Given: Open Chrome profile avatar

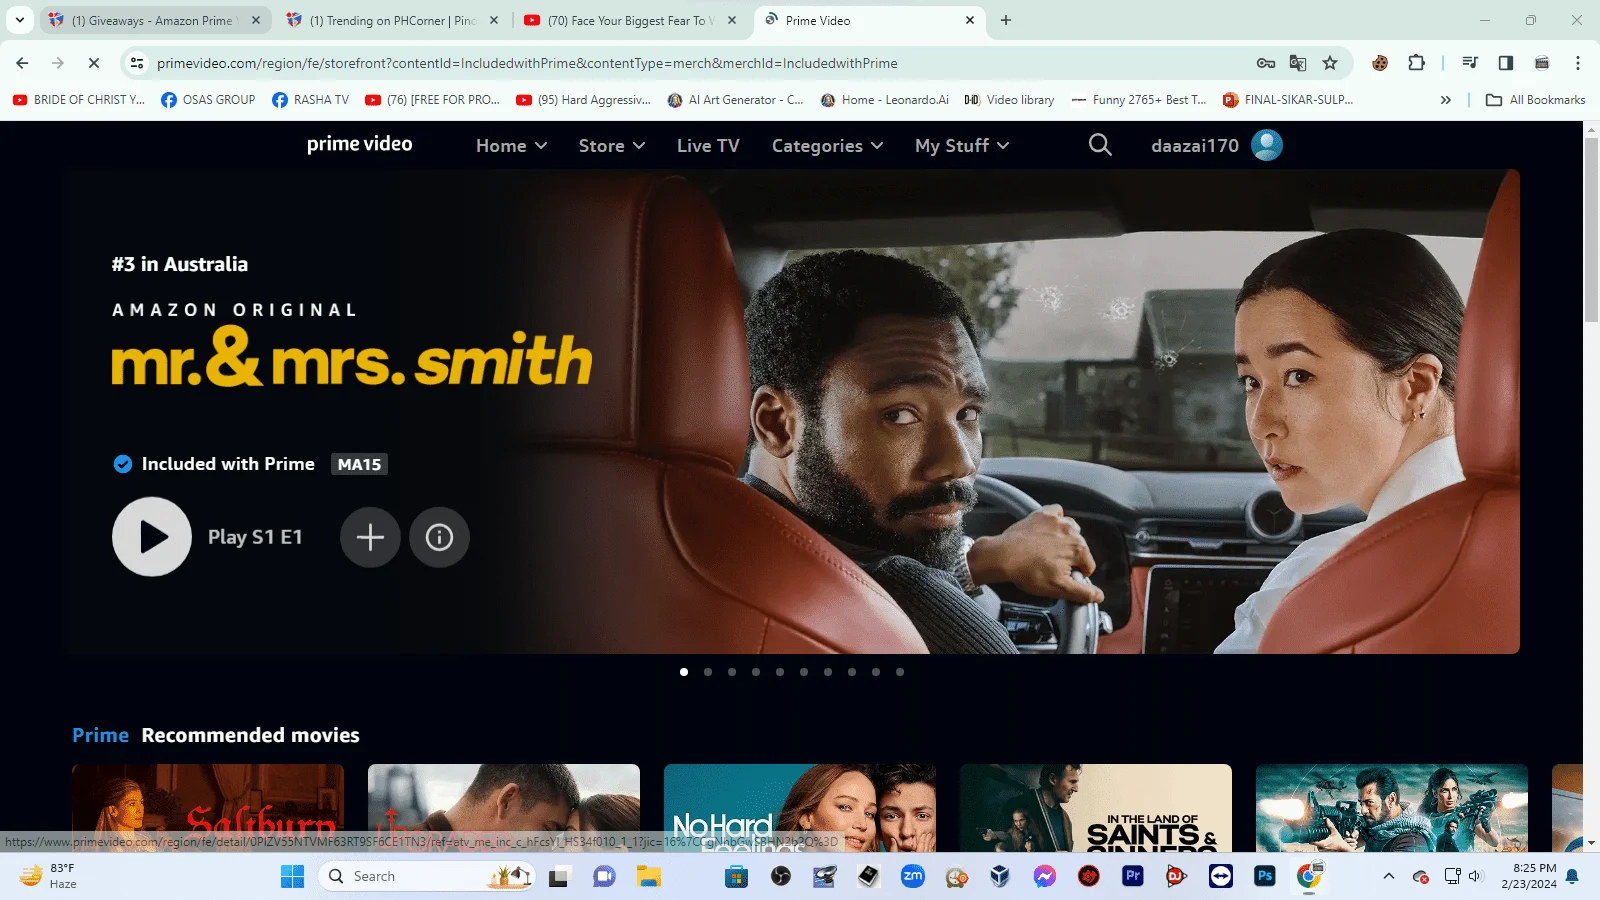Looking at the screenshot, I should click(1542, 63).
